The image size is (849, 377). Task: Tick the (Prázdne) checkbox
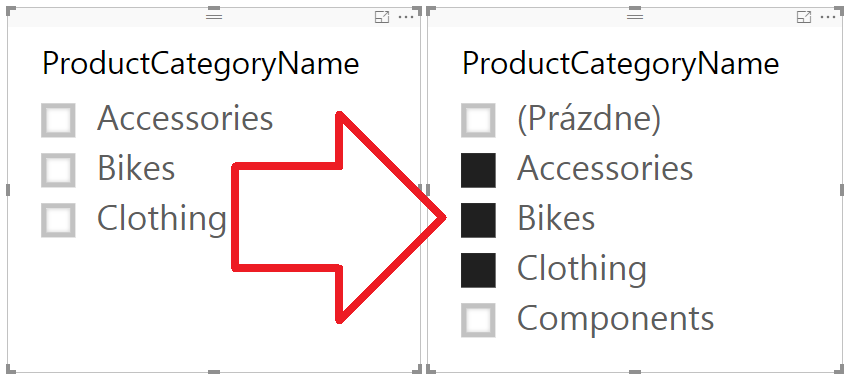[x=478, y=120]
